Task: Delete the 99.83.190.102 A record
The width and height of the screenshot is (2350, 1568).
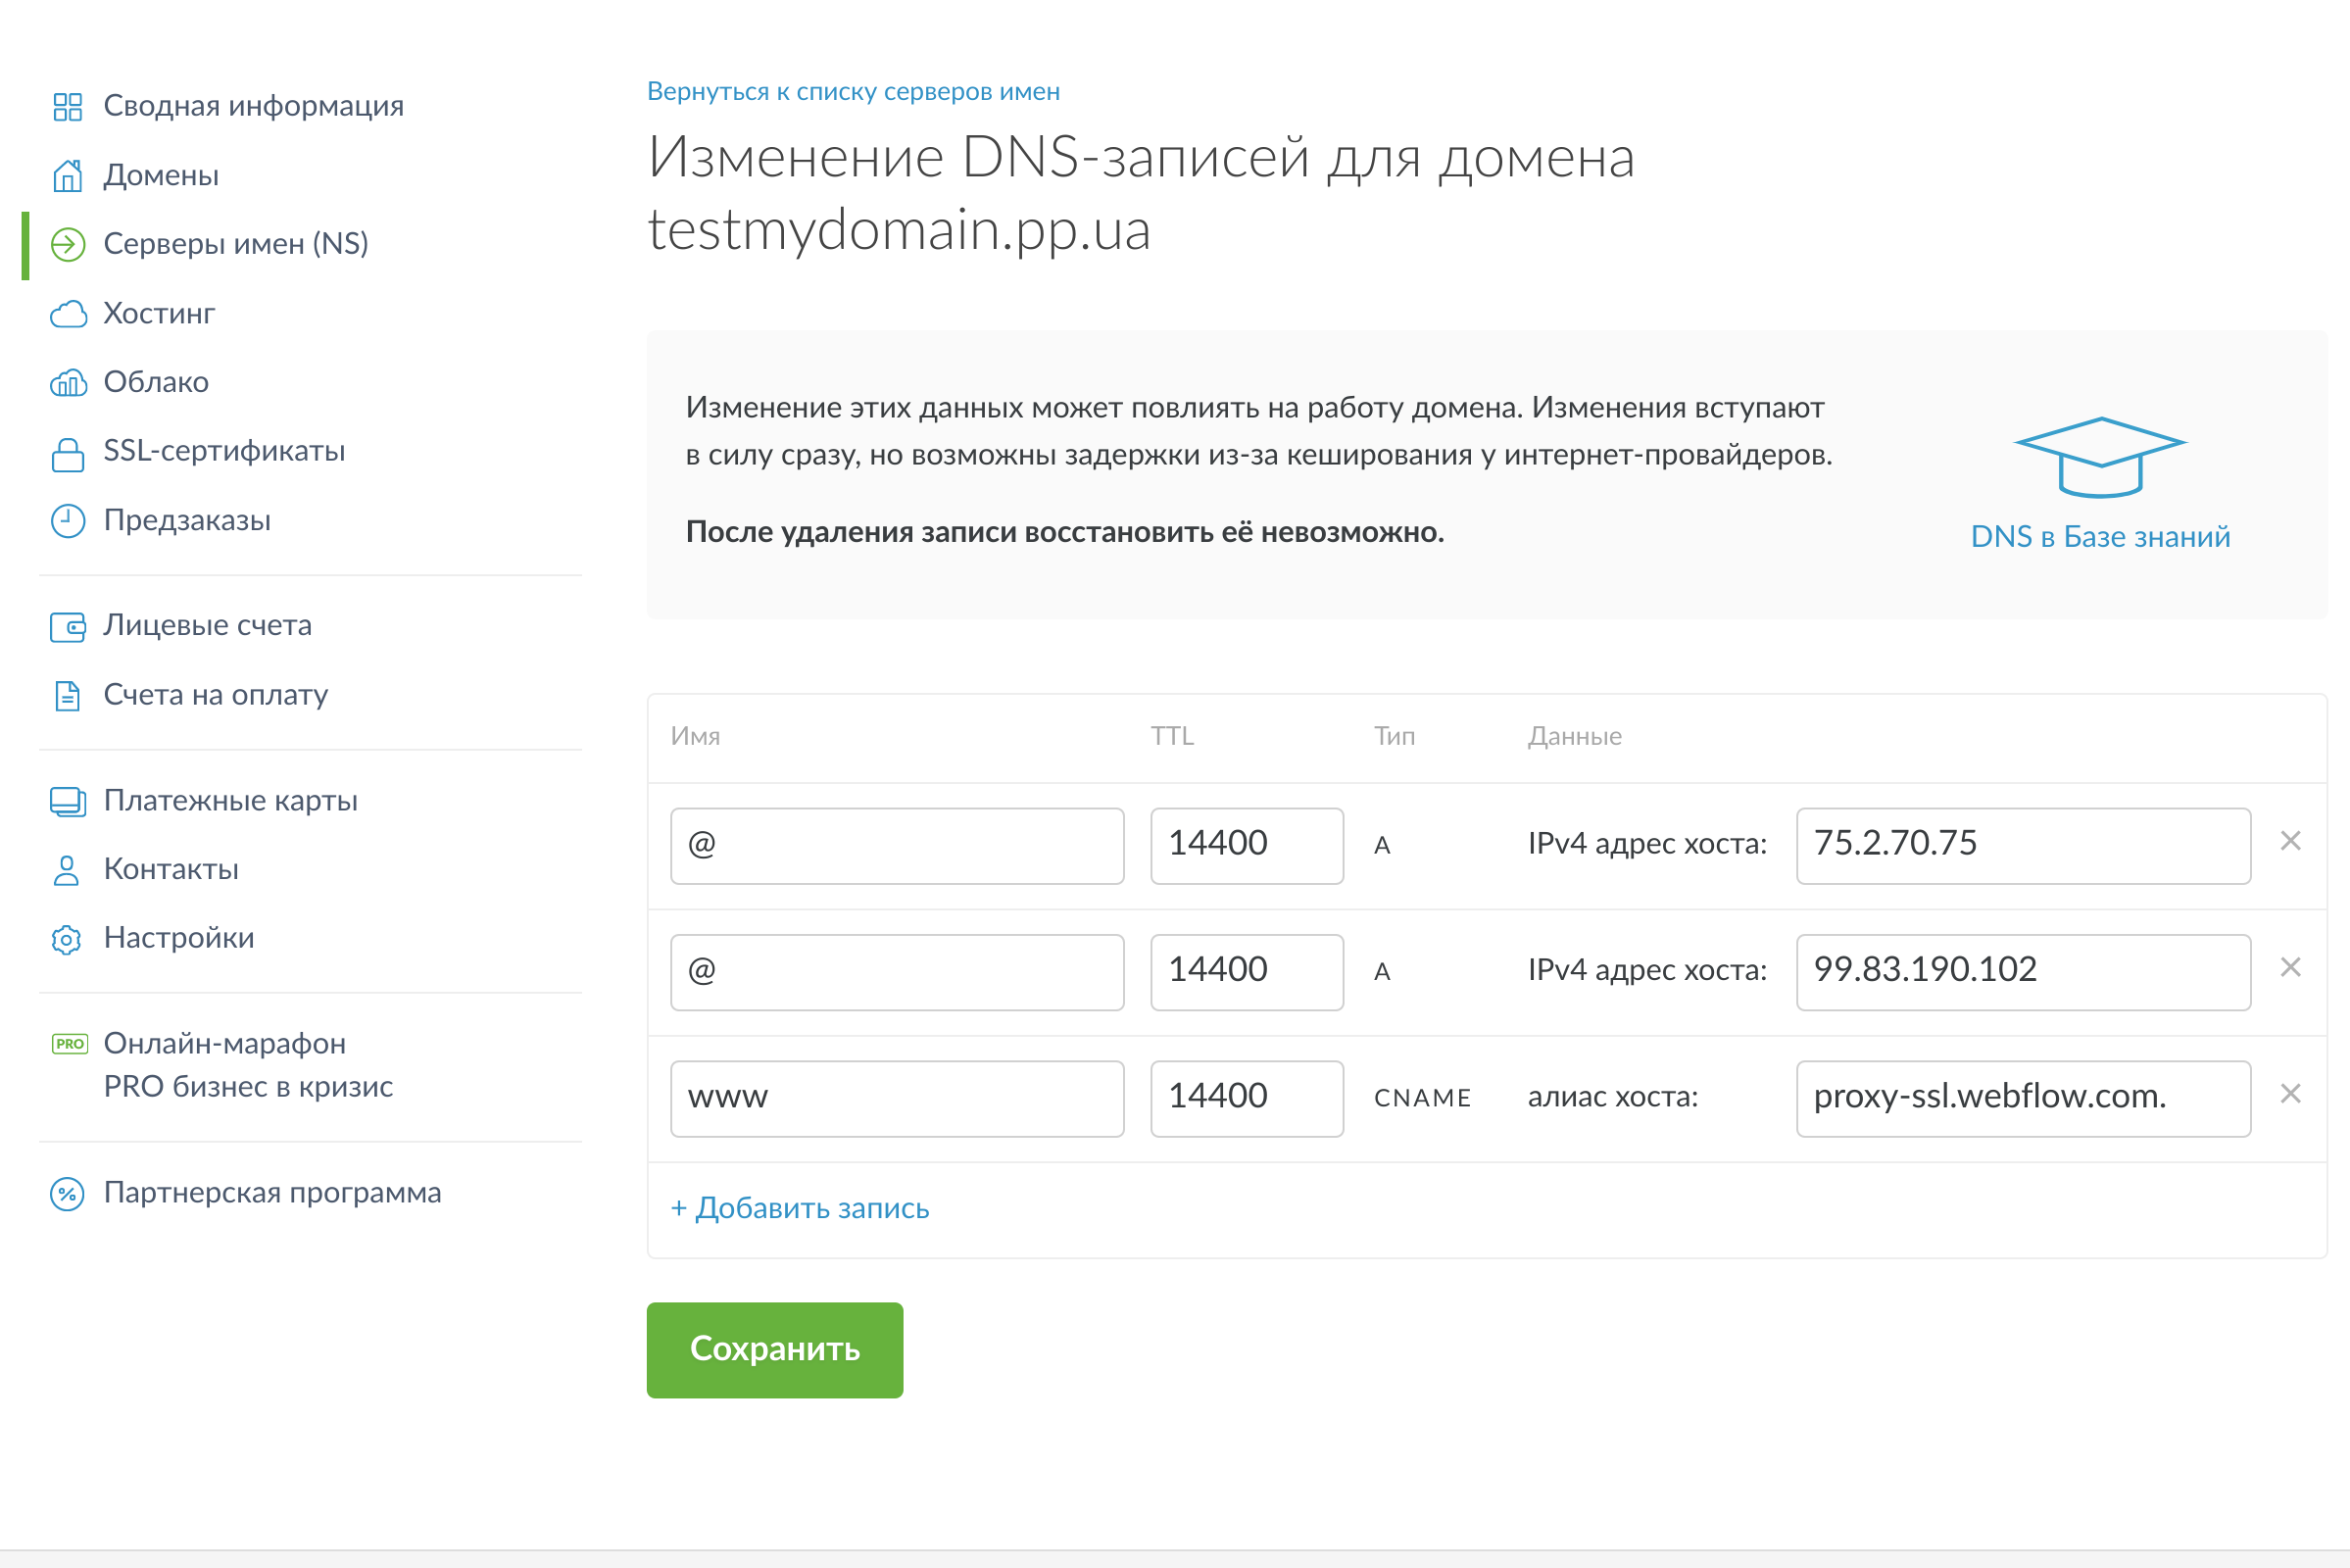Action: [x=2289, y=967]
